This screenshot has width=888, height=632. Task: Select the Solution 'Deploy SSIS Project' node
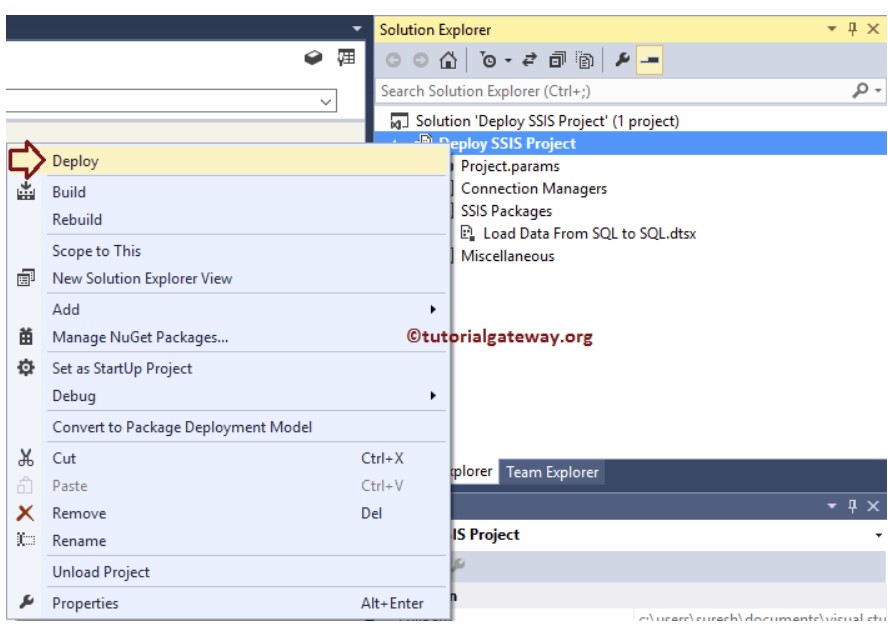coord(547,121)
